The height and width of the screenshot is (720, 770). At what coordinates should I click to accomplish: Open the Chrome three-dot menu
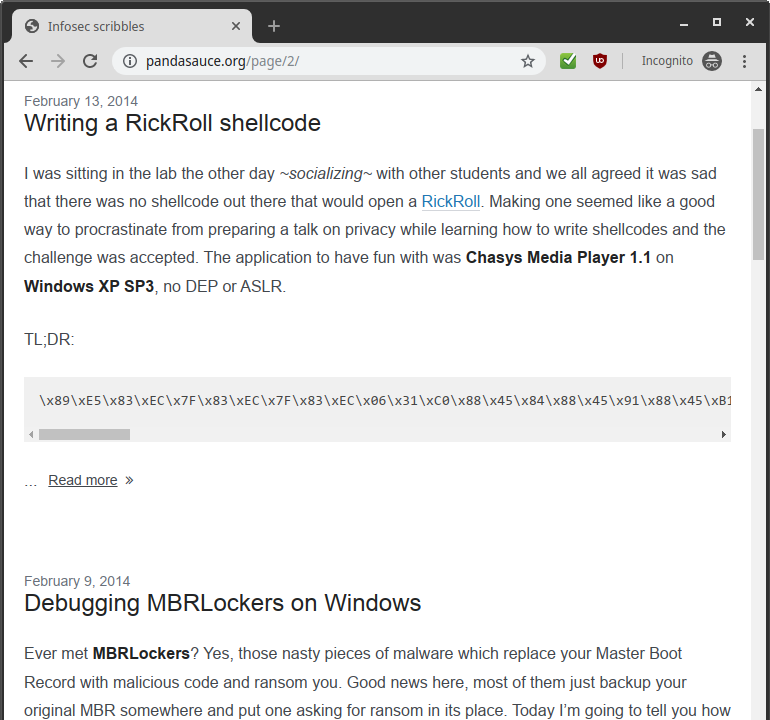745,61
